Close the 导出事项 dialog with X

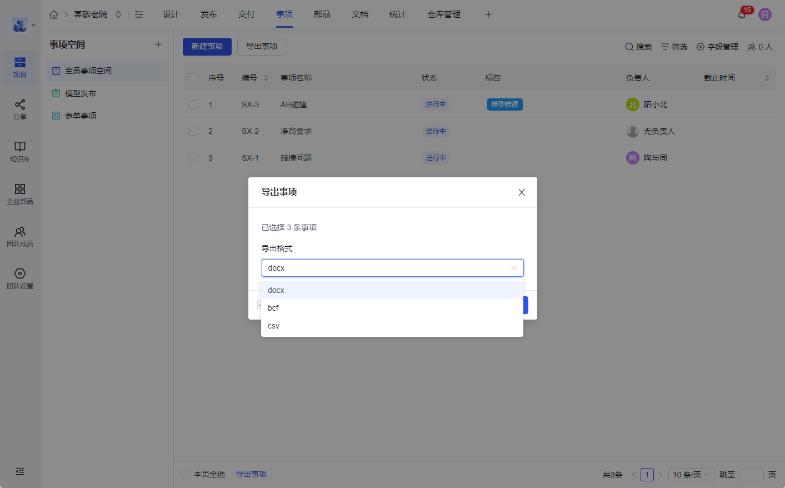521,192
